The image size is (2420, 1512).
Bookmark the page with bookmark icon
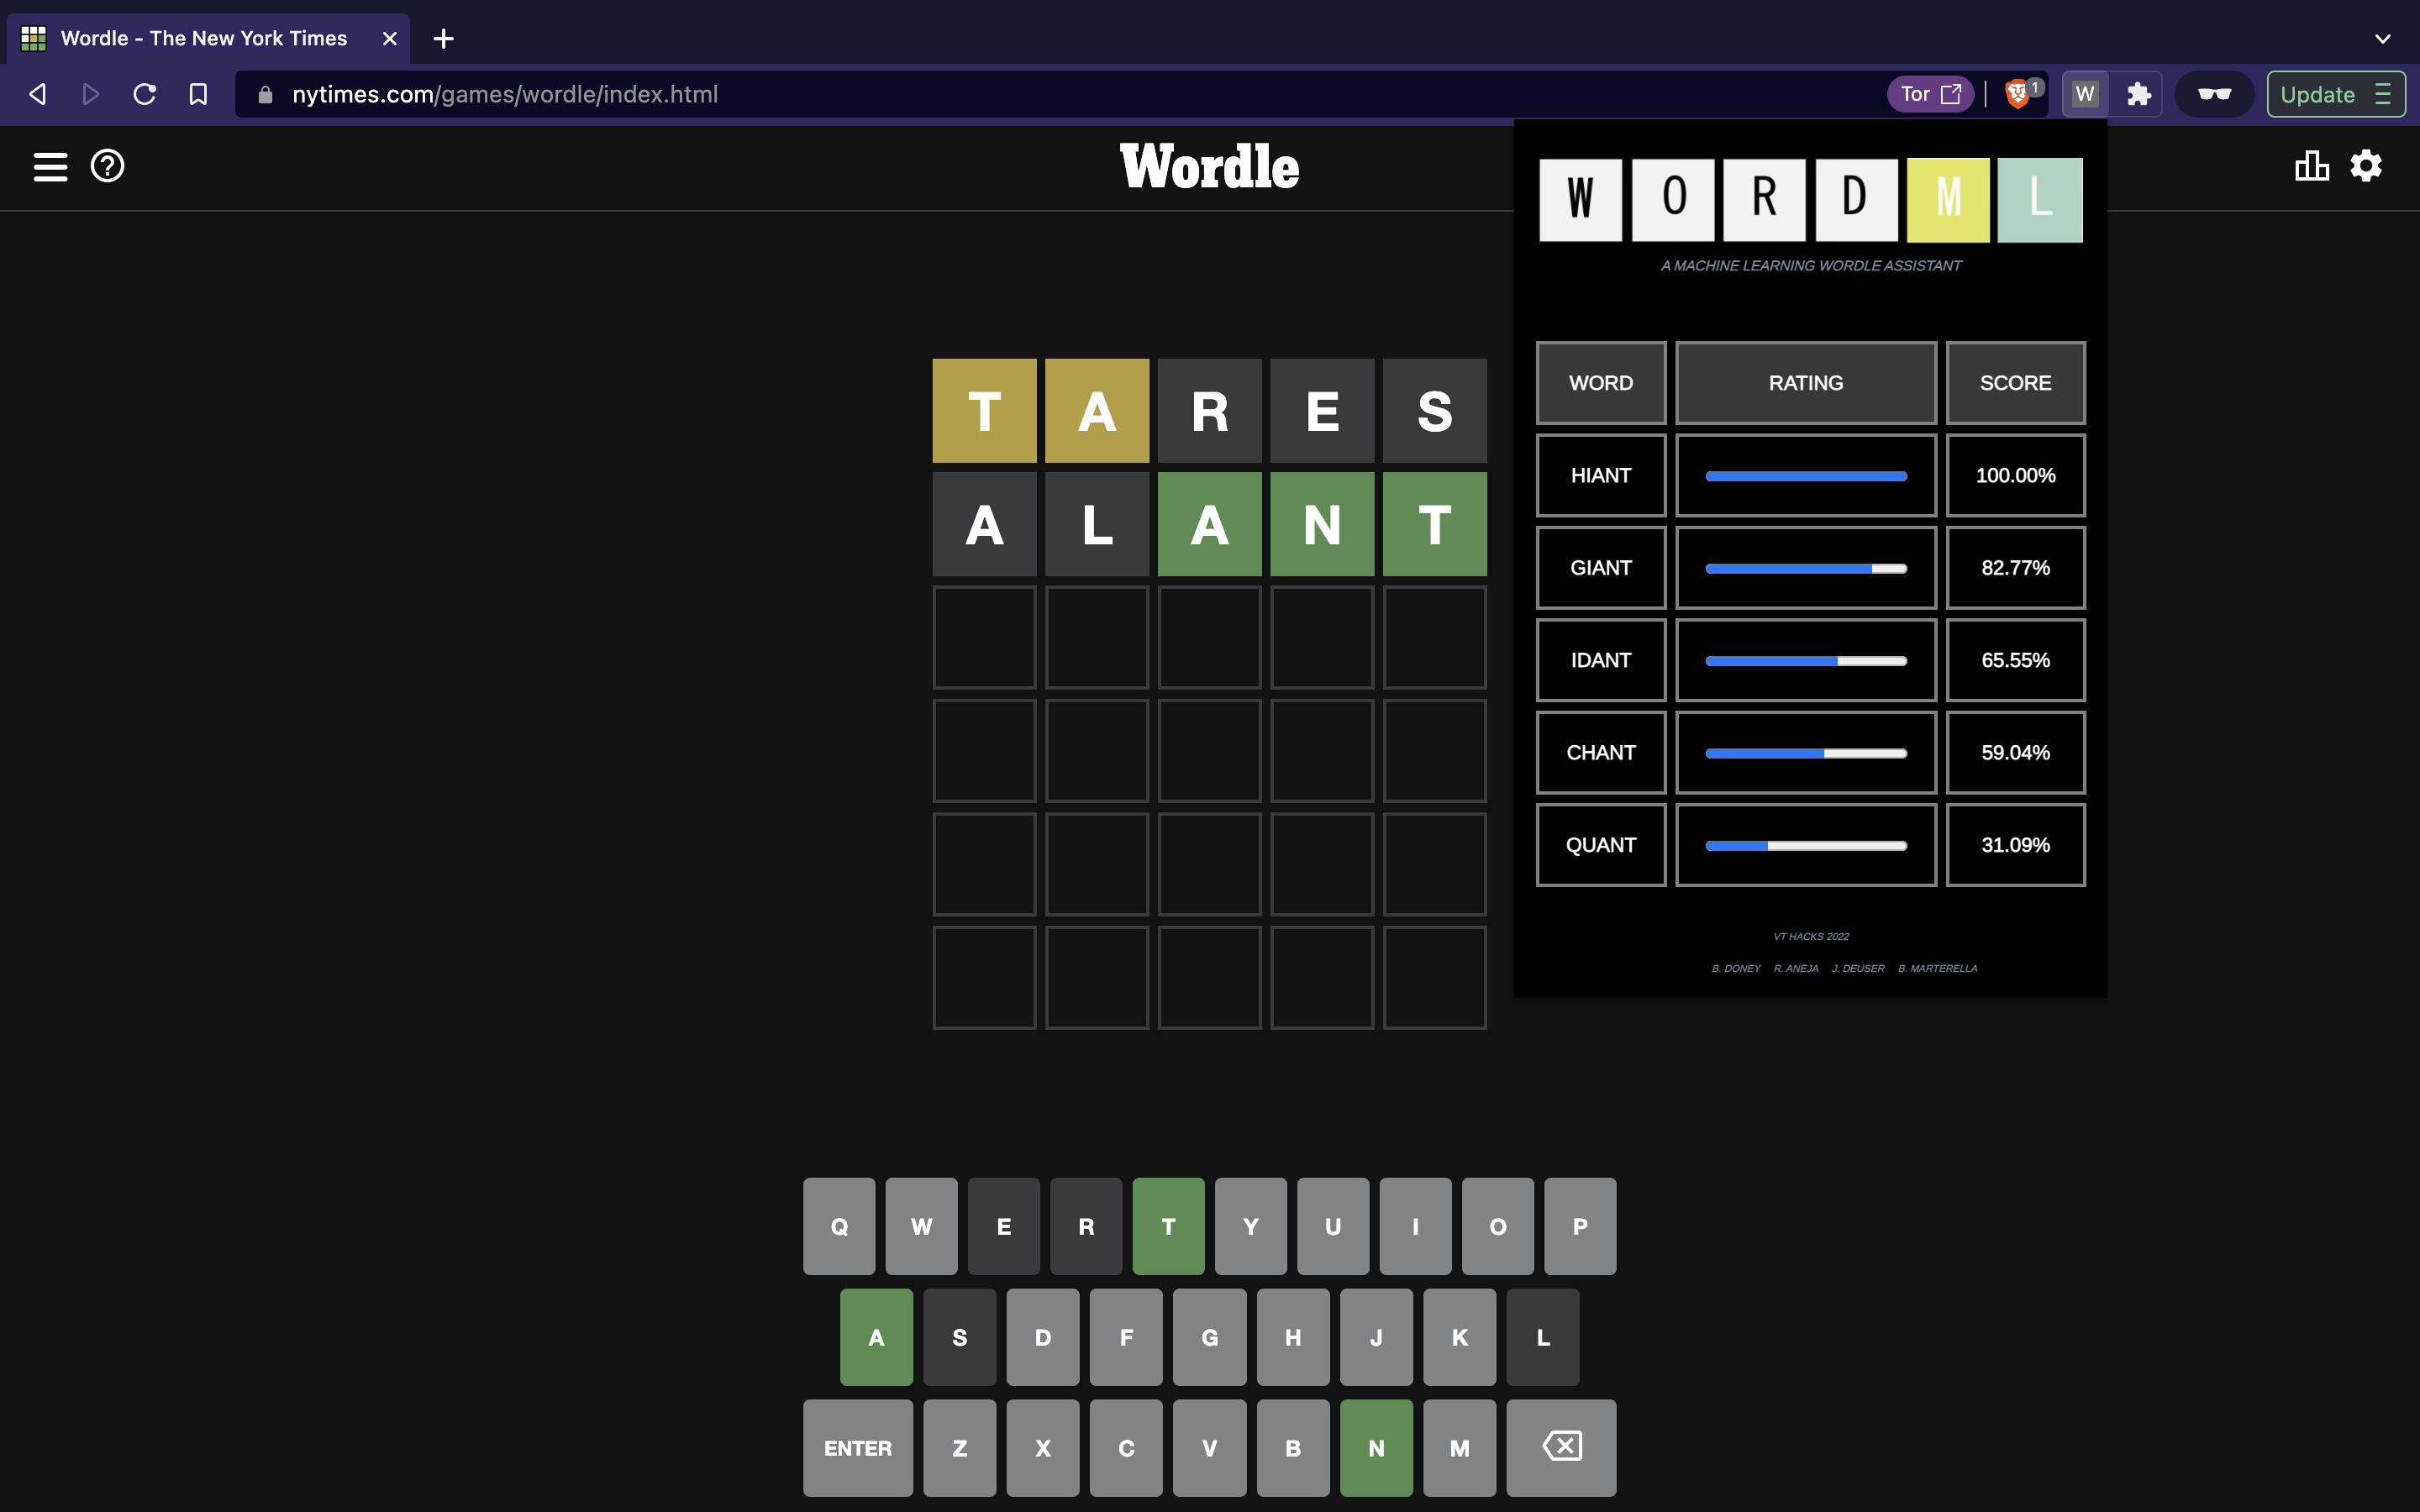pos(198,94)
